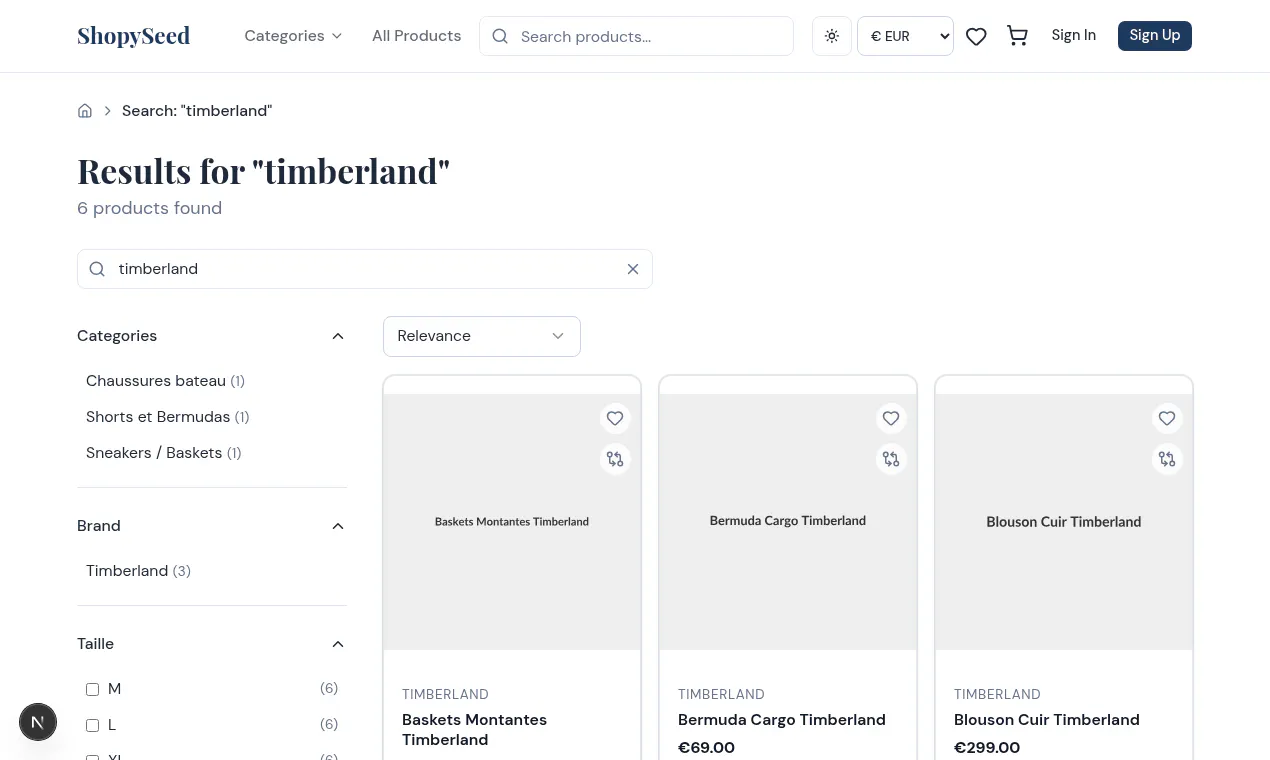1270x760 pixels.
Task: Add Blouson Cuir Timberland to wishlist
Action: pos(1167,418)
